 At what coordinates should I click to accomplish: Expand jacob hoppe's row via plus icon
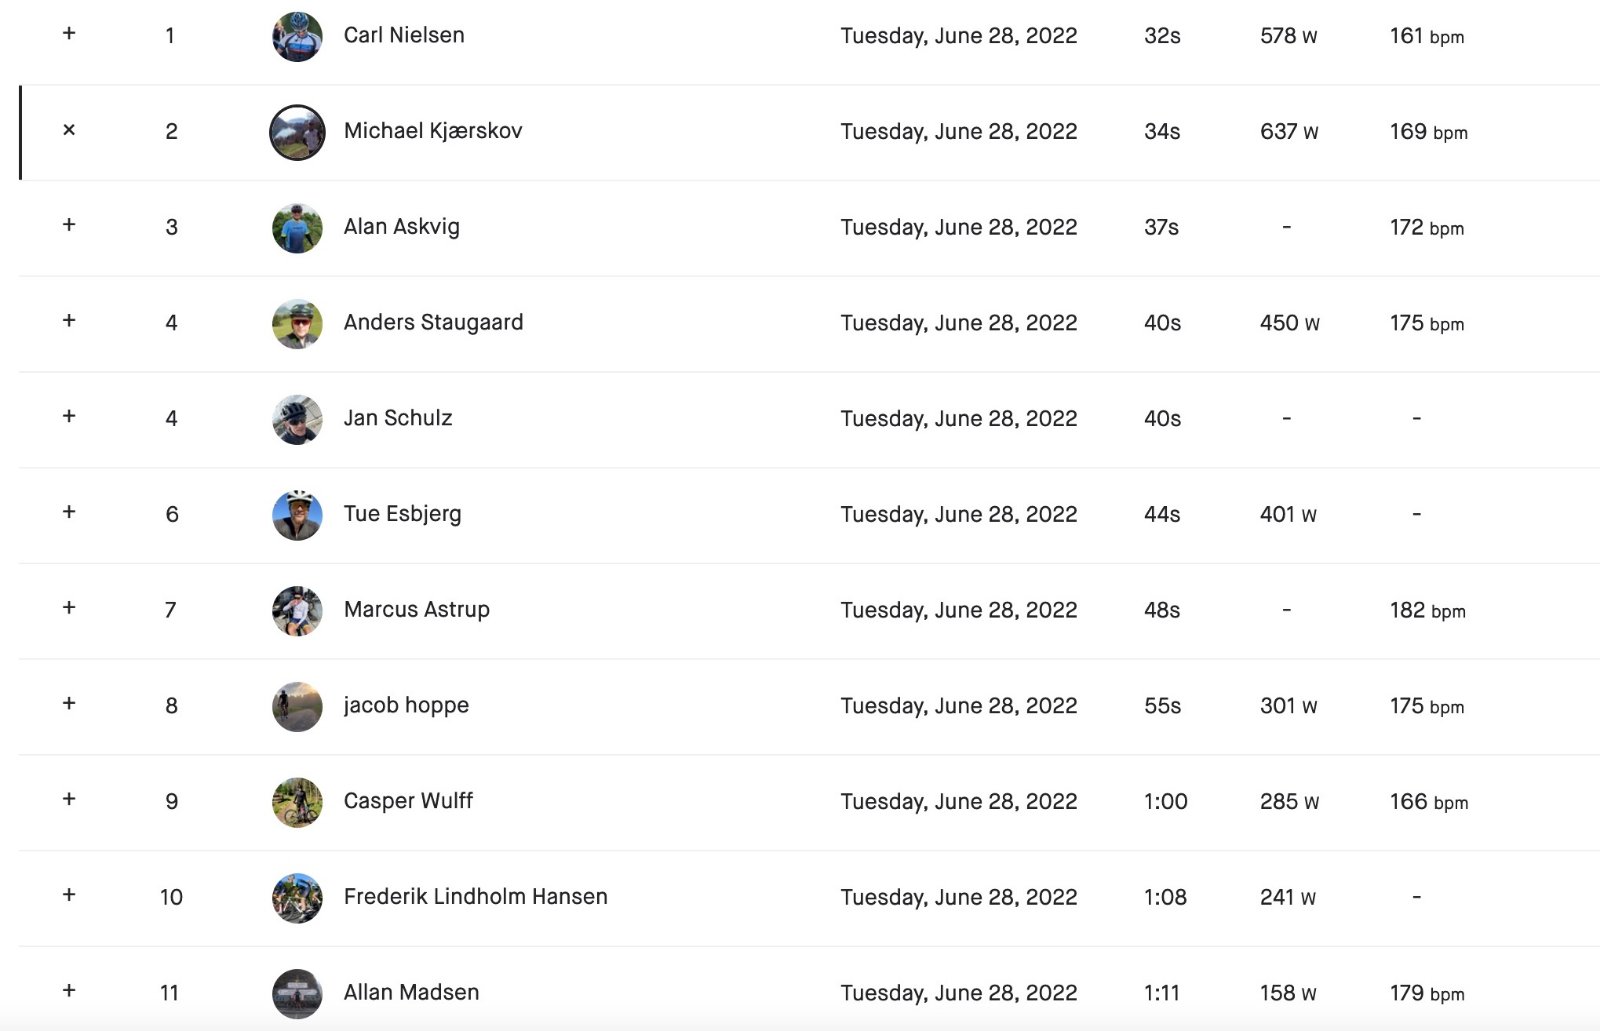[x=69, y=703]
